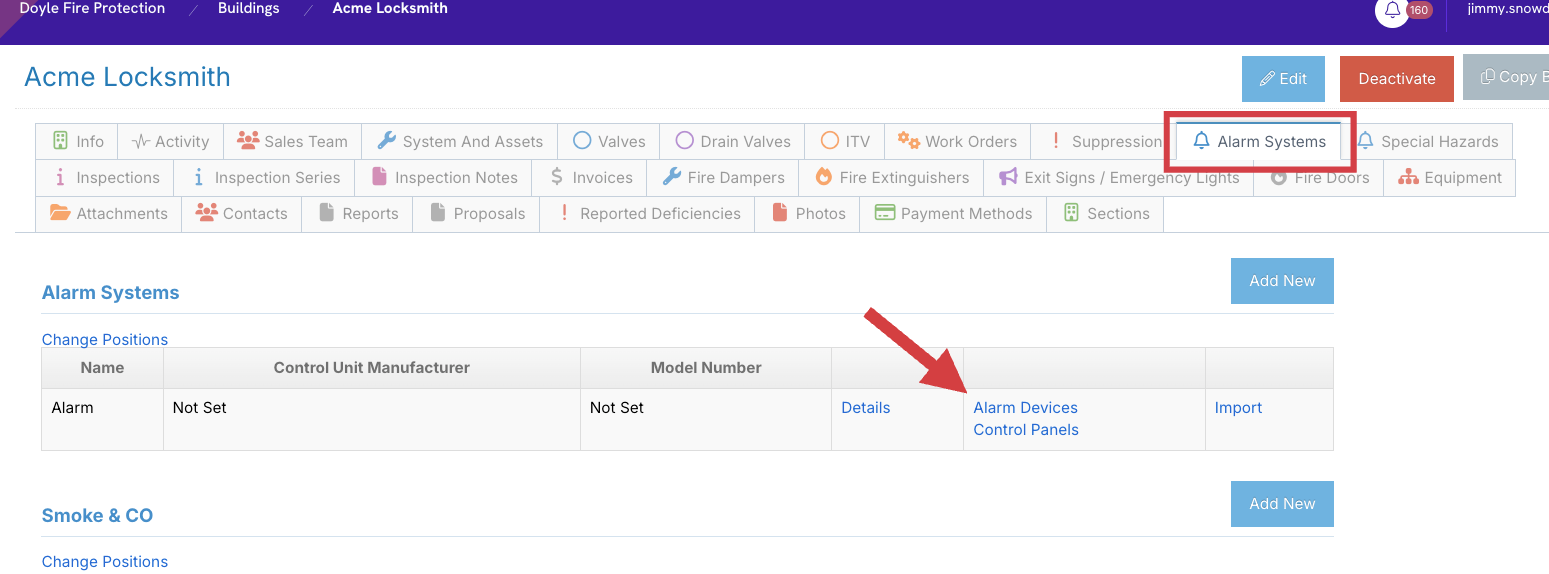
Task: Change Positions under Alarm Systems
Action: coord(105,339)
